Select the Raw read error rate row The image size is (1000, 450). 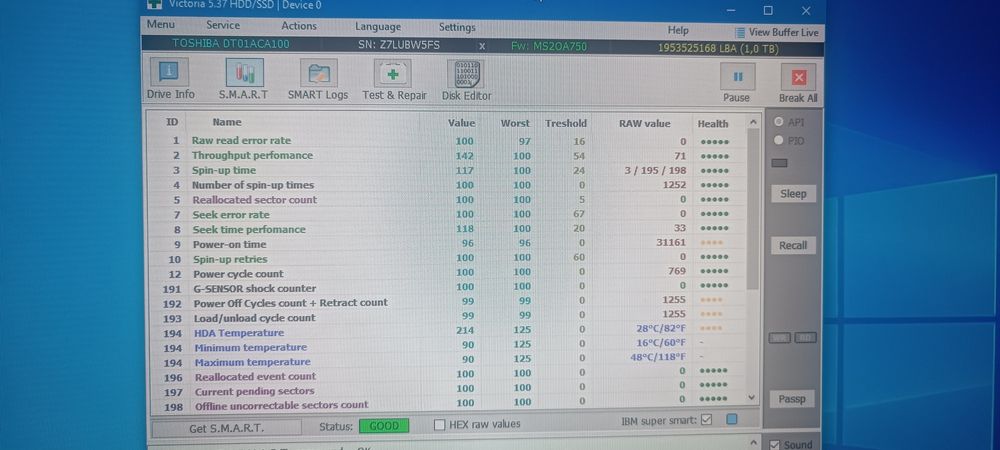pyautogui.click(x=449, y=141)
